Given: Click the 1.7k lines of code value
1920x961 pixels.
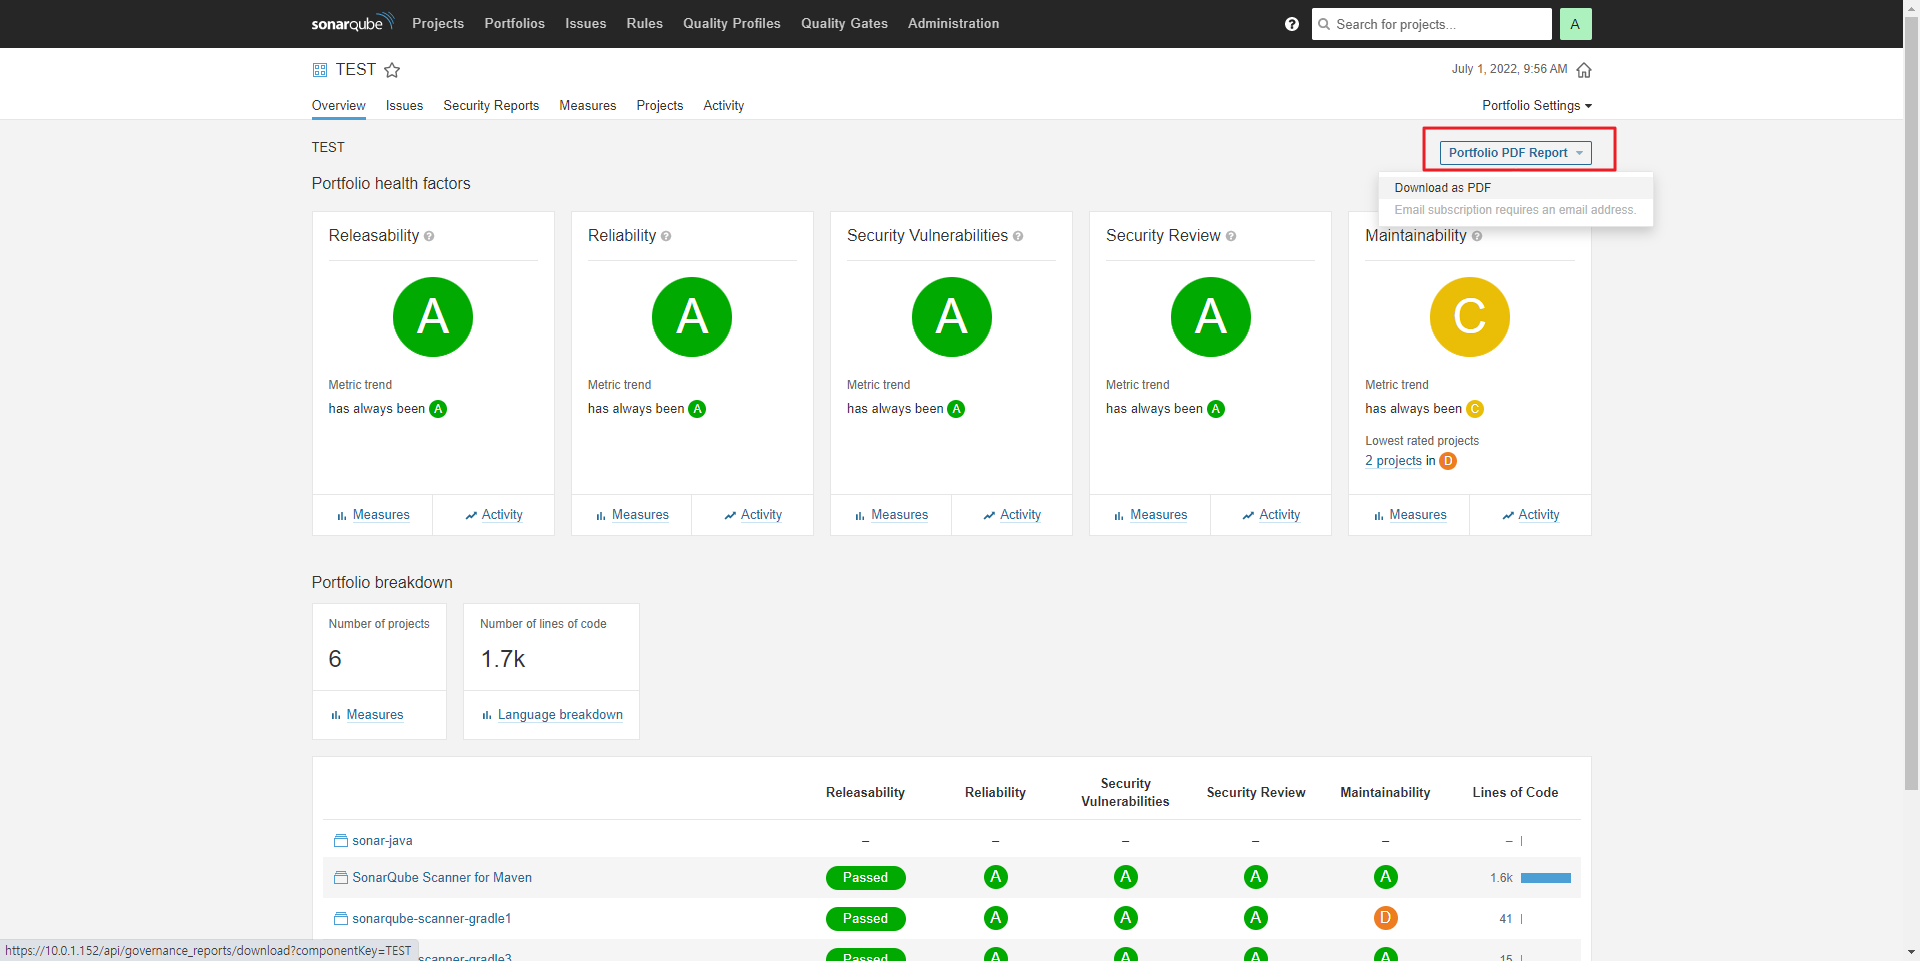Looking at the screenshot, I should (x=503, y=659).
